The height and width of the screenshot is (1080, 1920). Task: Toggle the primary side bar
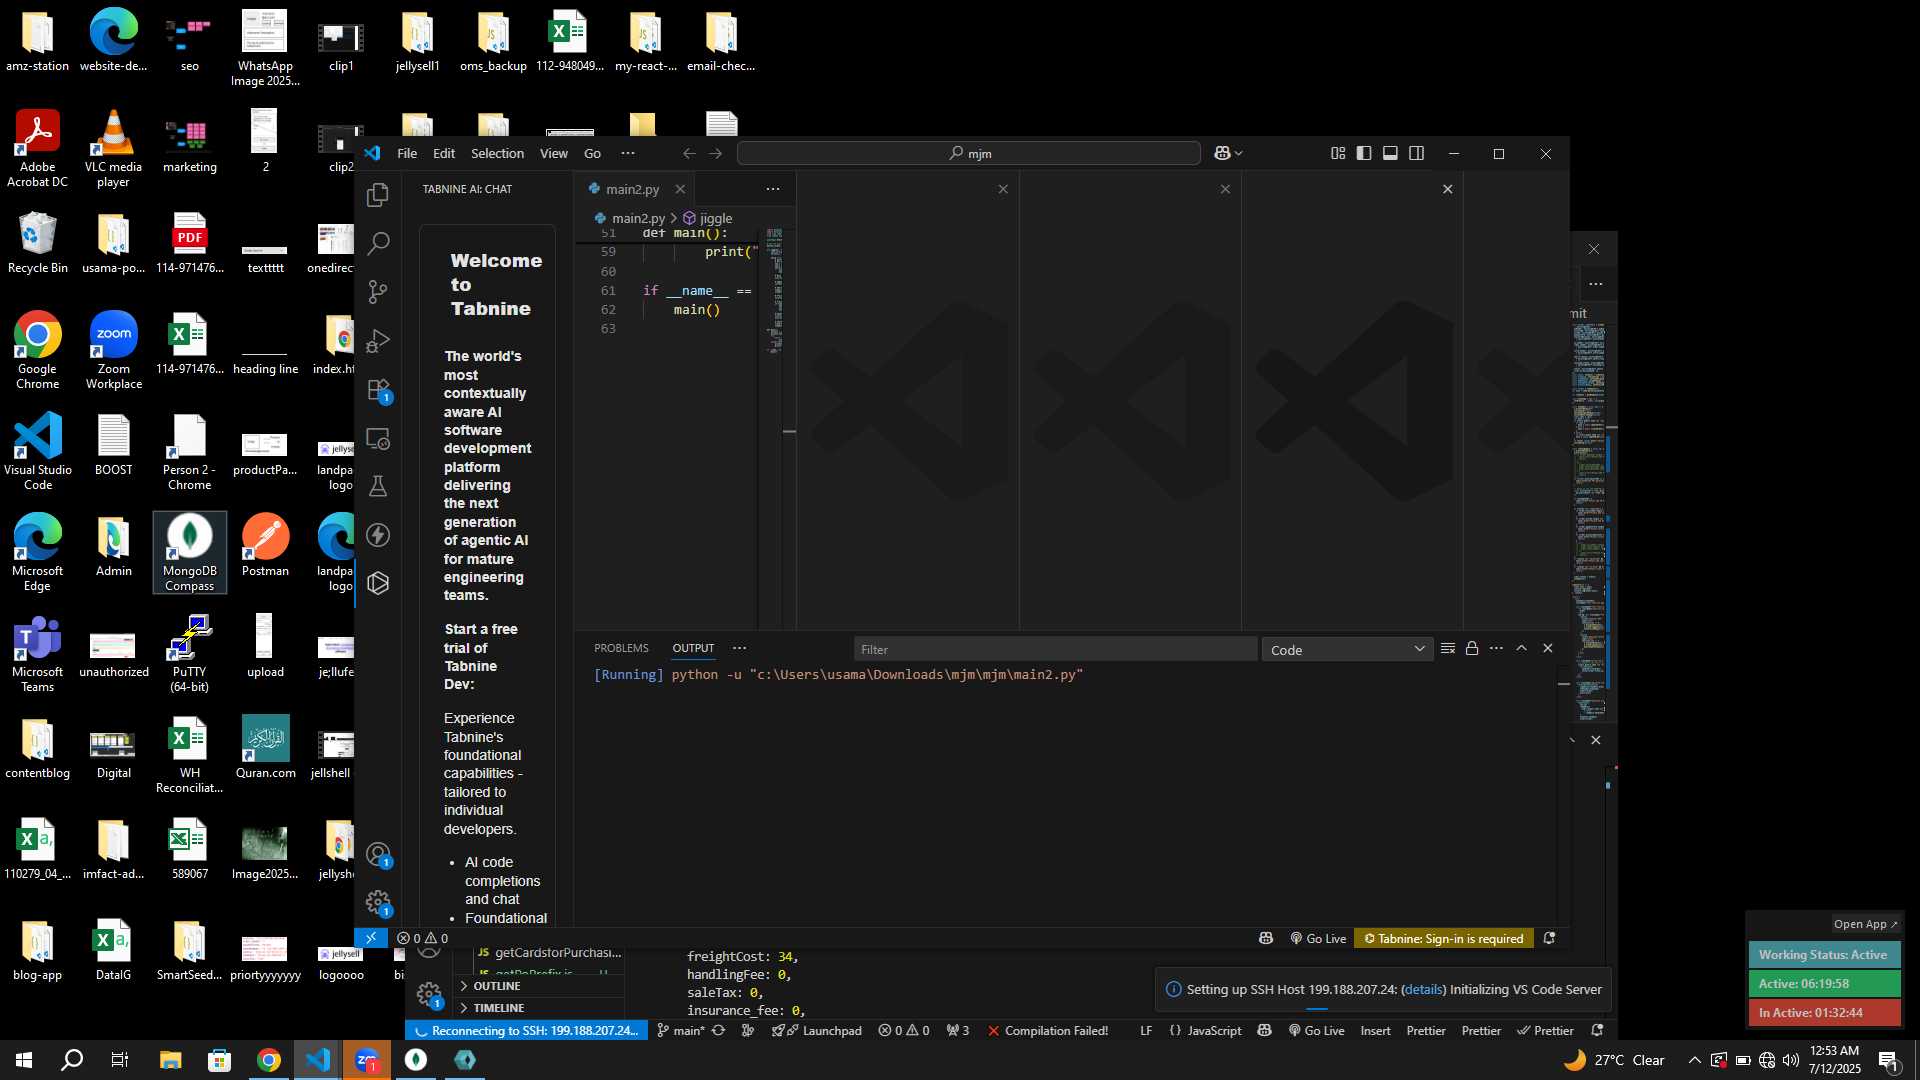1364,153
